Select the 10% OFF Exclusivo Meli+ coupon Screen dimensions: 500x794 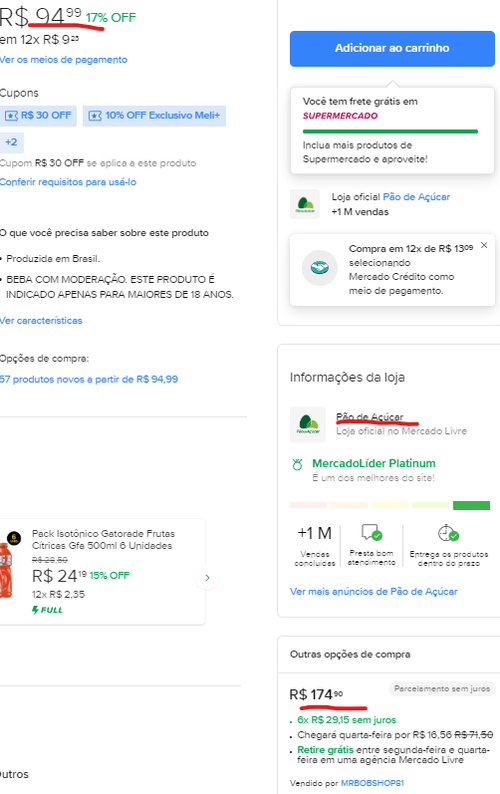(155, 115)
